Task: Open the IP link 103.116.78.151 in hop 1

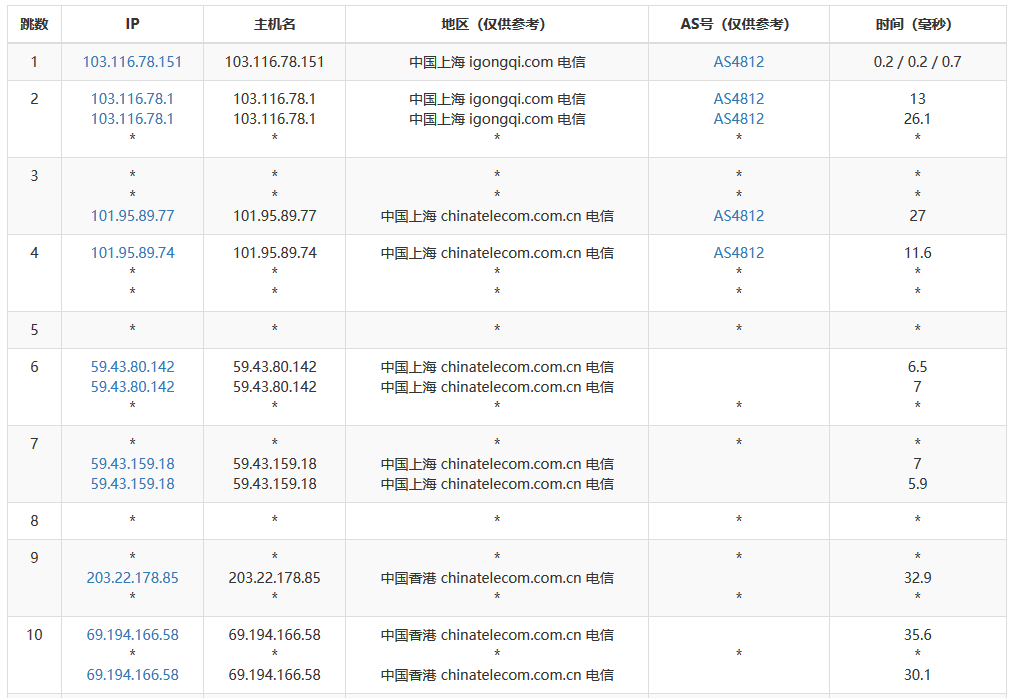Action: point(132,62)
